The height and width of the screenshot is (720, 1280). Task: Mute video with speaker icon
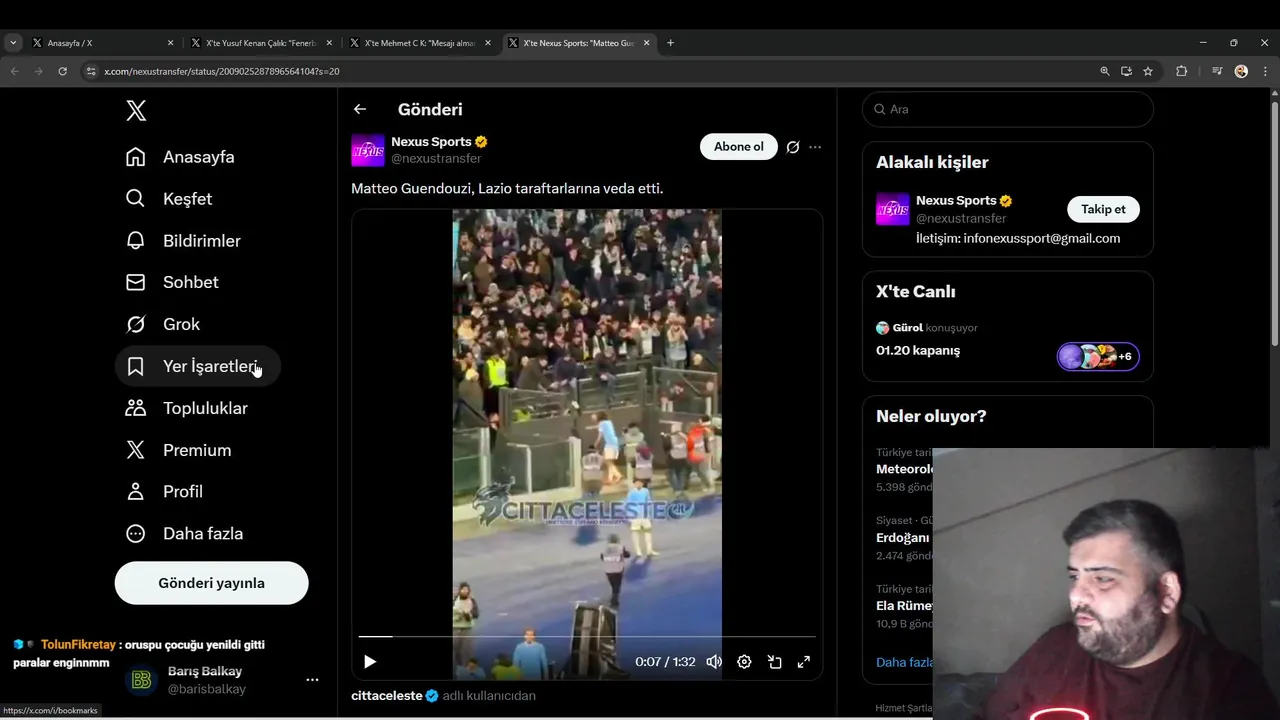(714, 662)
